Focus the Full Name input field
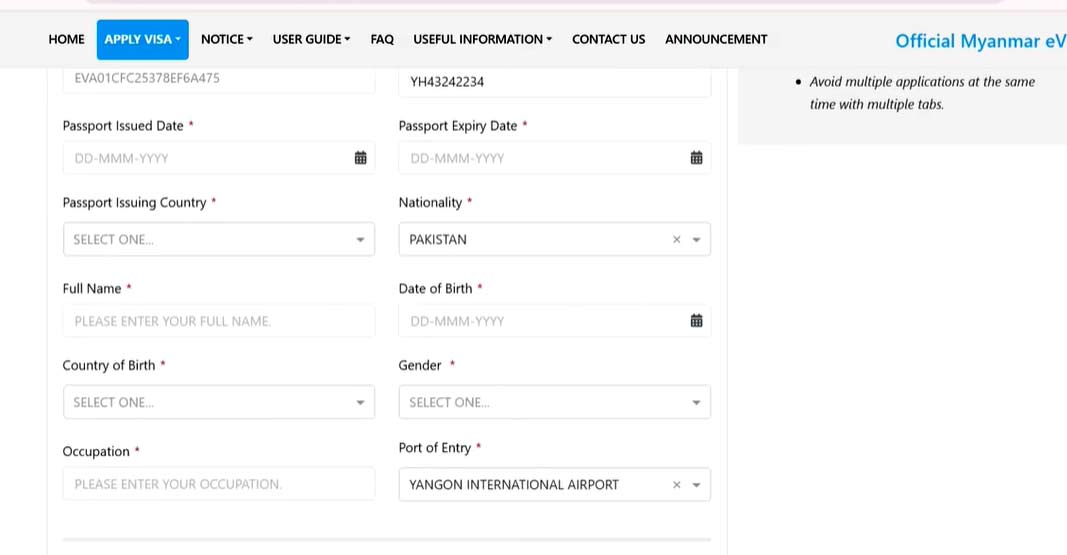This screenshot has width=1067, height=555. 218,320
